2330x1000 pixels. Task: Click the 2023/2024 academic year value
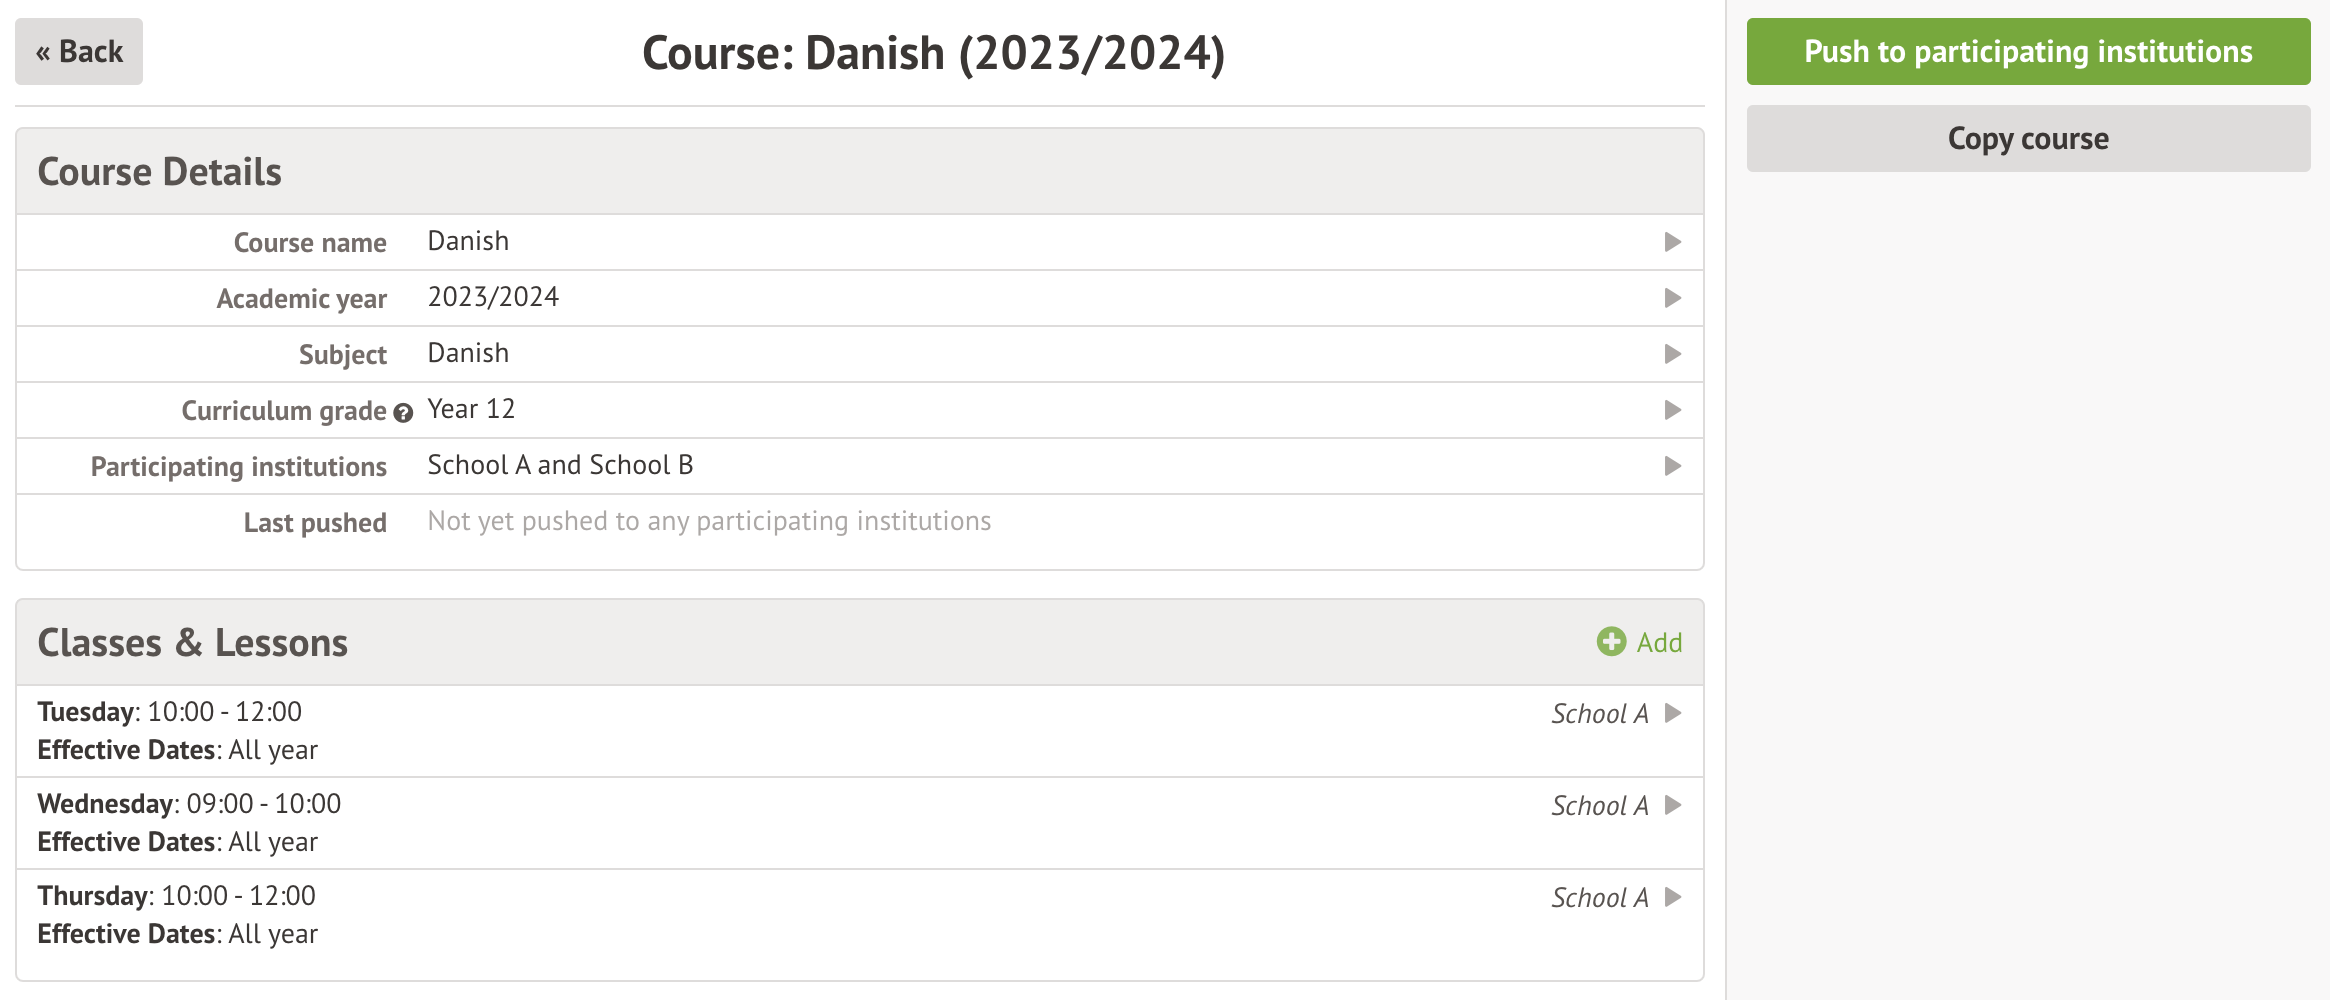point(493,297)
